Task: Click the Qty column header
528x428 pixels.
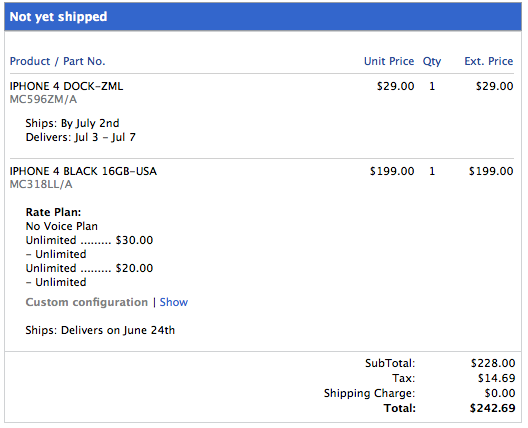Action: 432,61
